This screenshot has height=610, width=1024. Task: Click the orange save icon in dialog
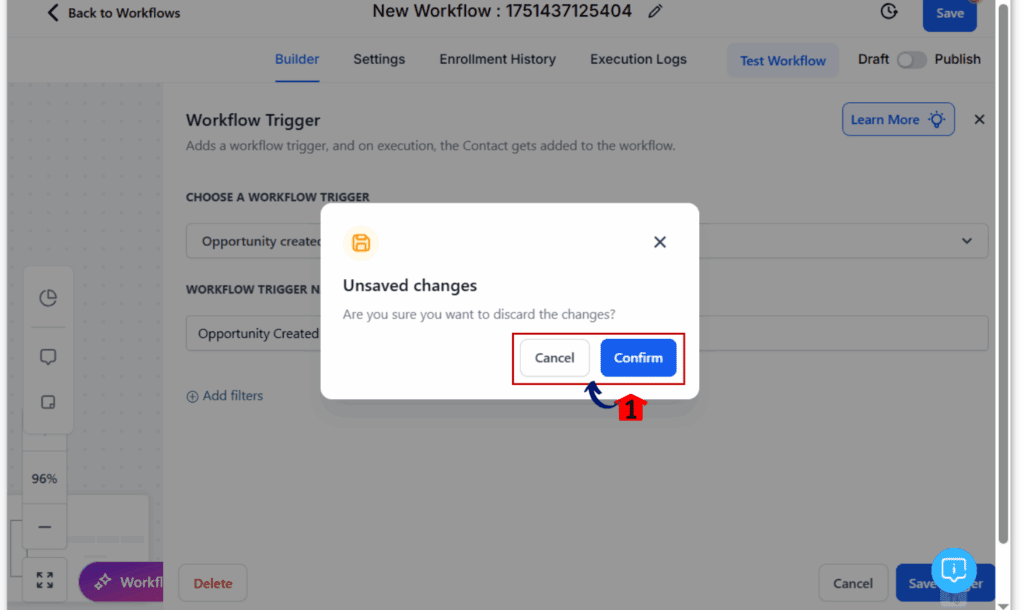click(360, 243)
